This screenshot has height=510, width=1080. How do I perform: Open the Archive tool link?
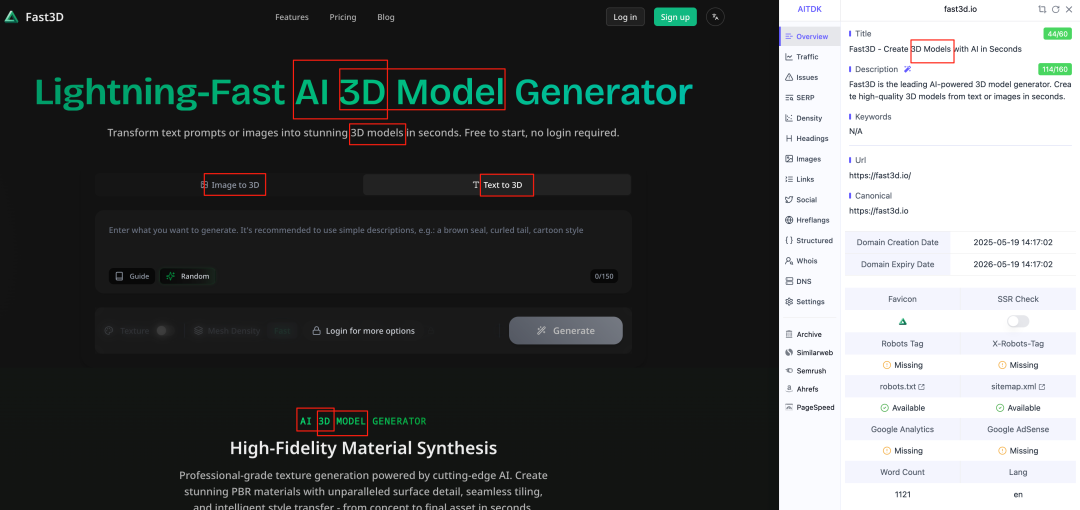[809, 334]
